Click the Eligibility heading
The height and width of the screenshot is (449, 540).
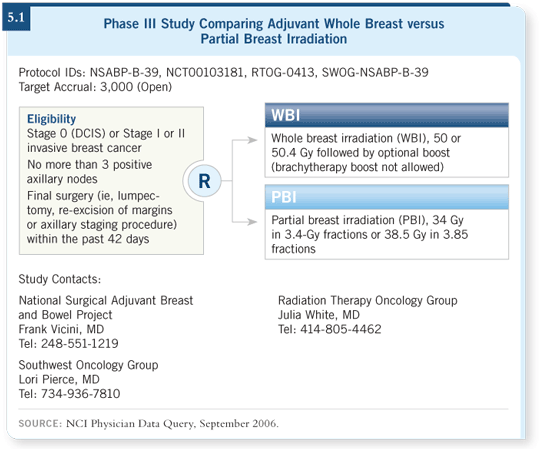tap(51, 119)
